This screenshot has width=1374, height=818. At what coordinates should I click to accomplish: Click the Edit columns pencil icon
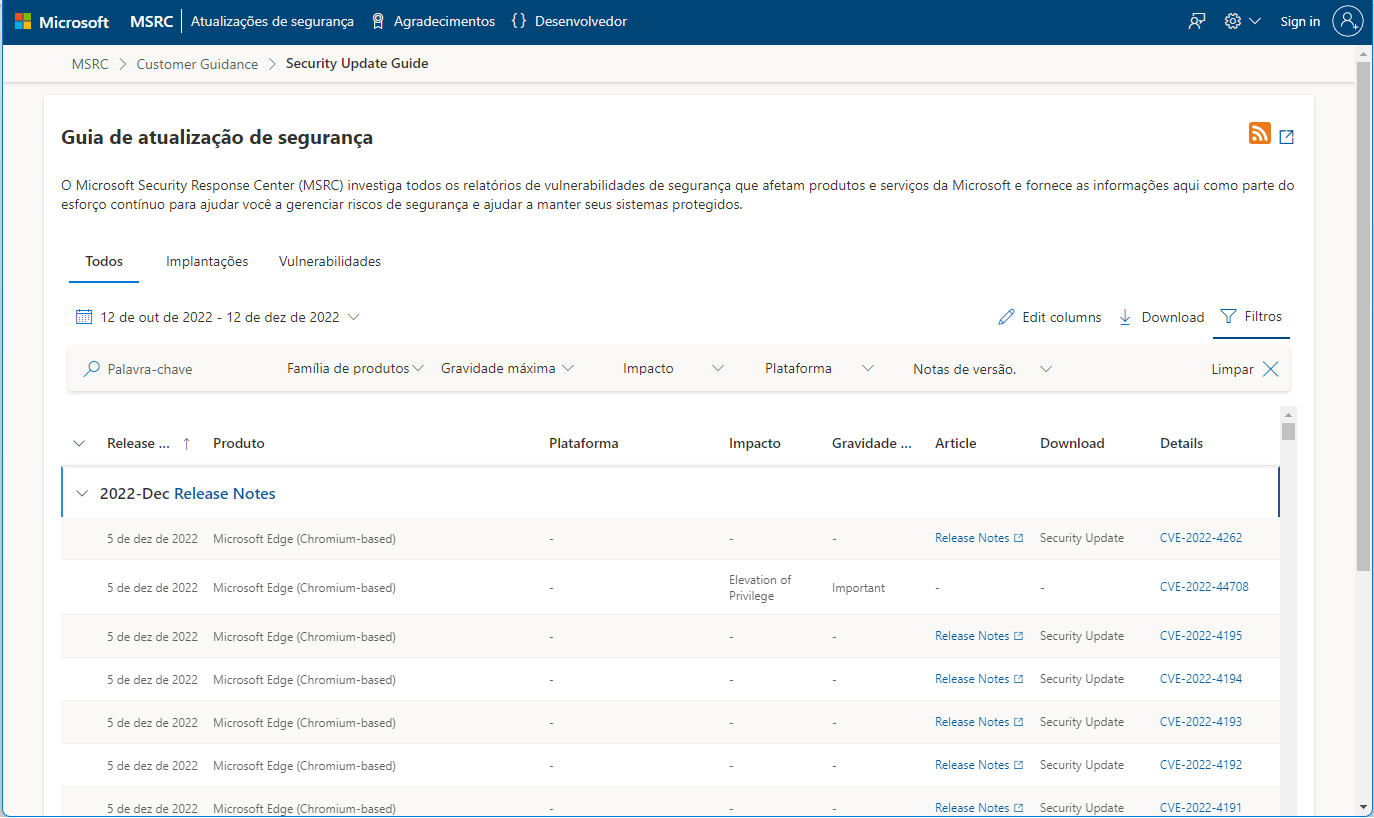pyautogui.click(x=1007, y=317)
